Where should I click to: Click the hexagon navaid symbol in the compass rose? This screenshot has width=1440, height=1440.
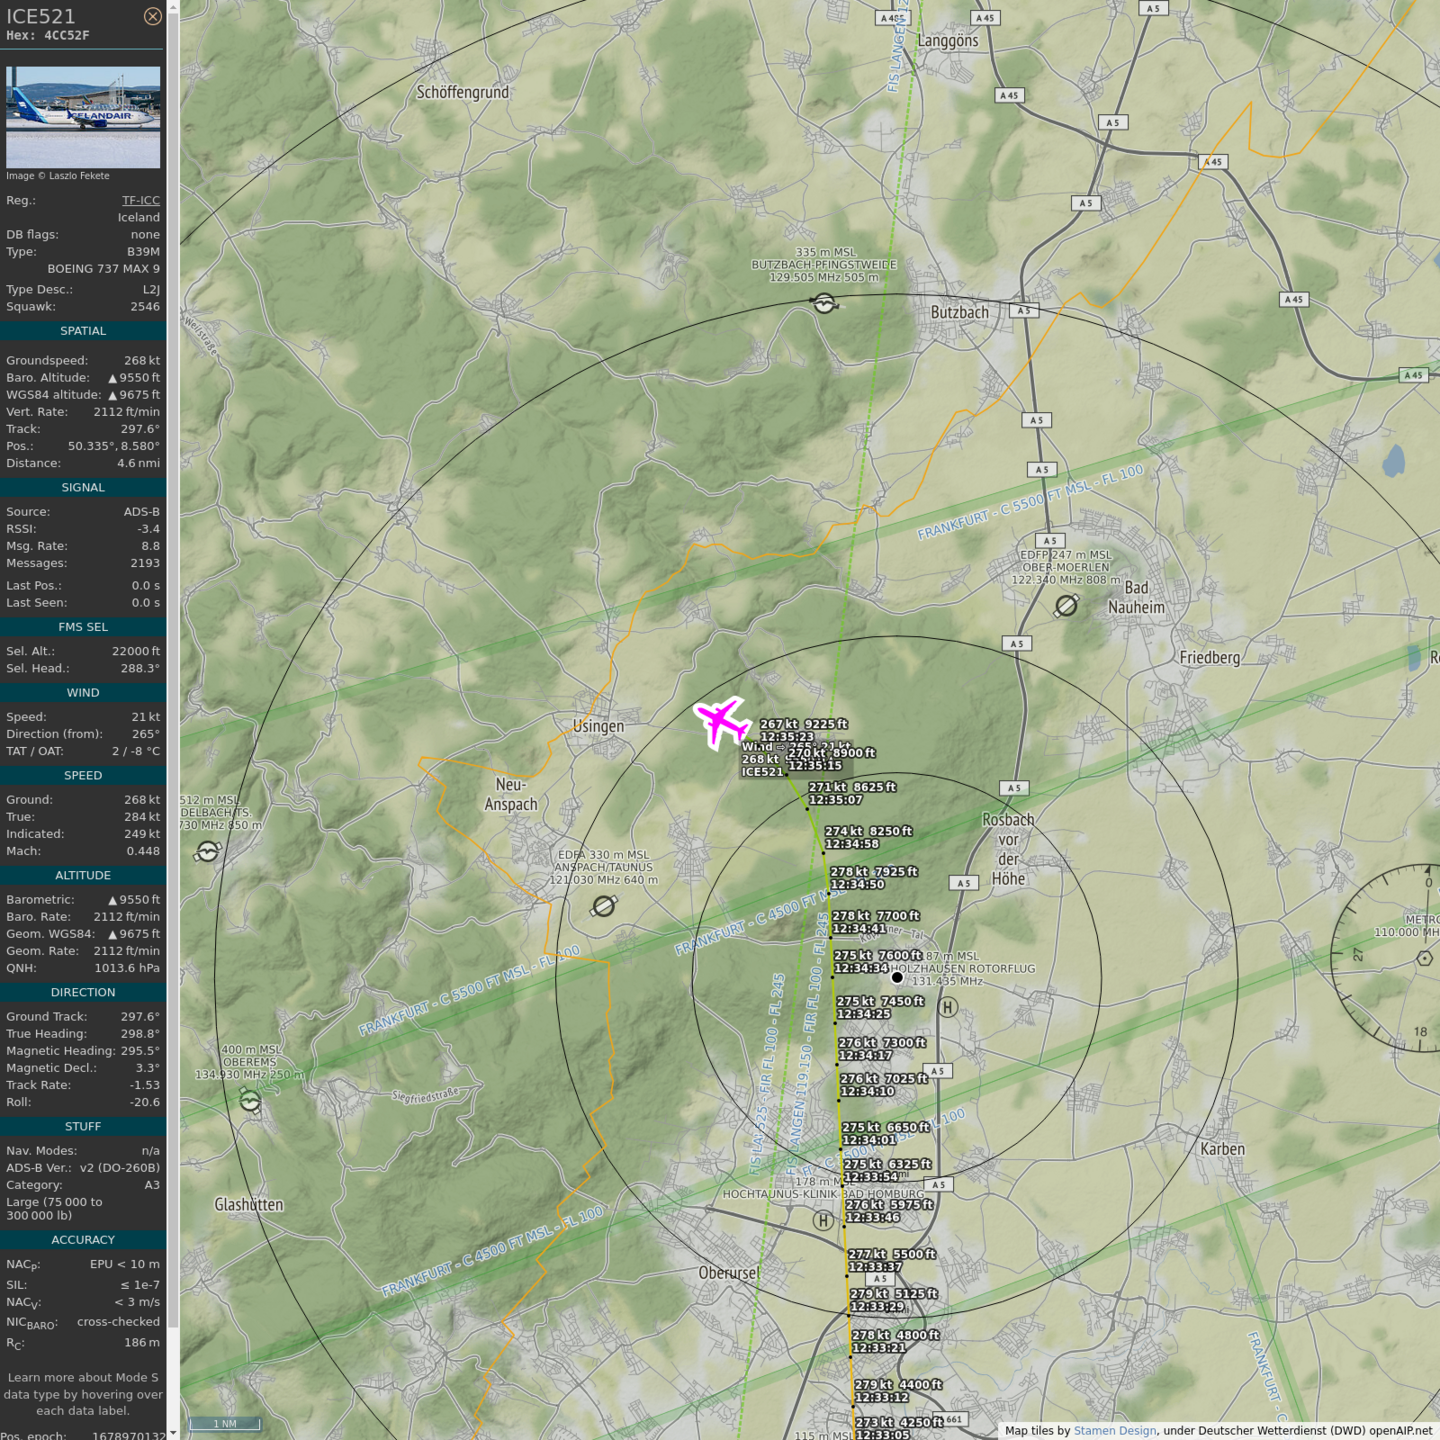click(1425, 958)
